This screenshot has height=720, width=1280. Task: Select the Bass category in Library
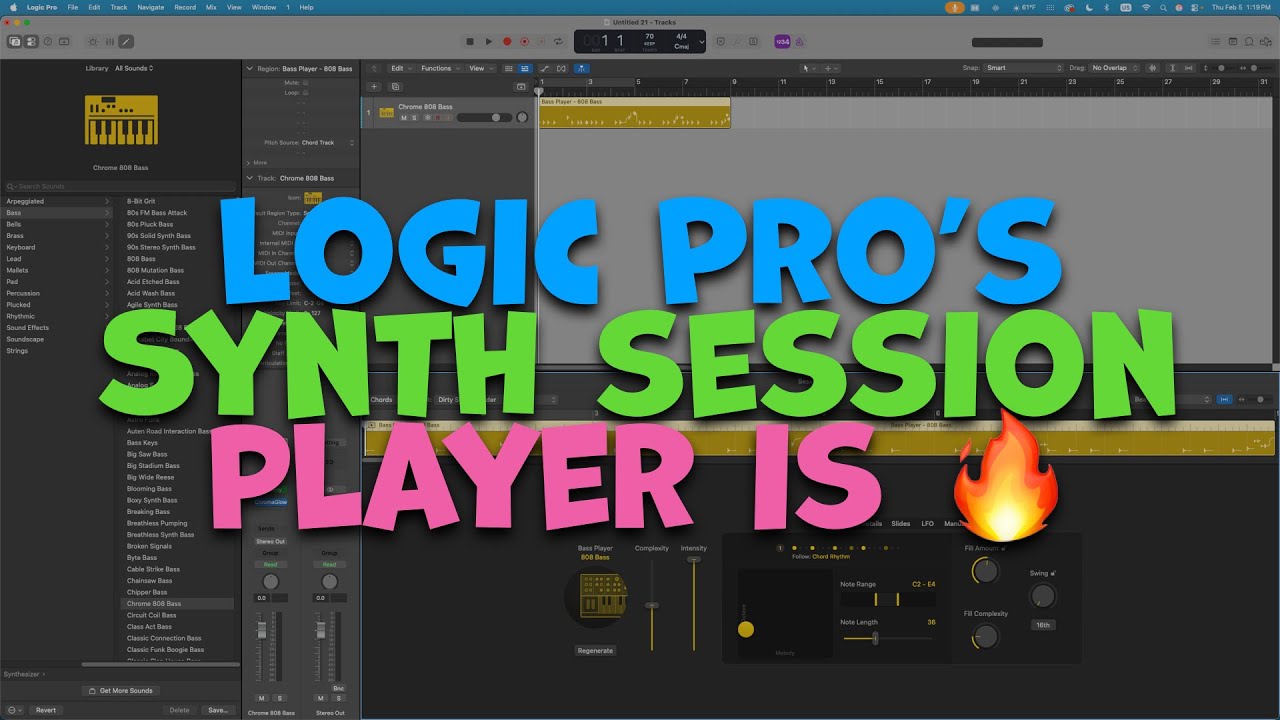(58, 213)
